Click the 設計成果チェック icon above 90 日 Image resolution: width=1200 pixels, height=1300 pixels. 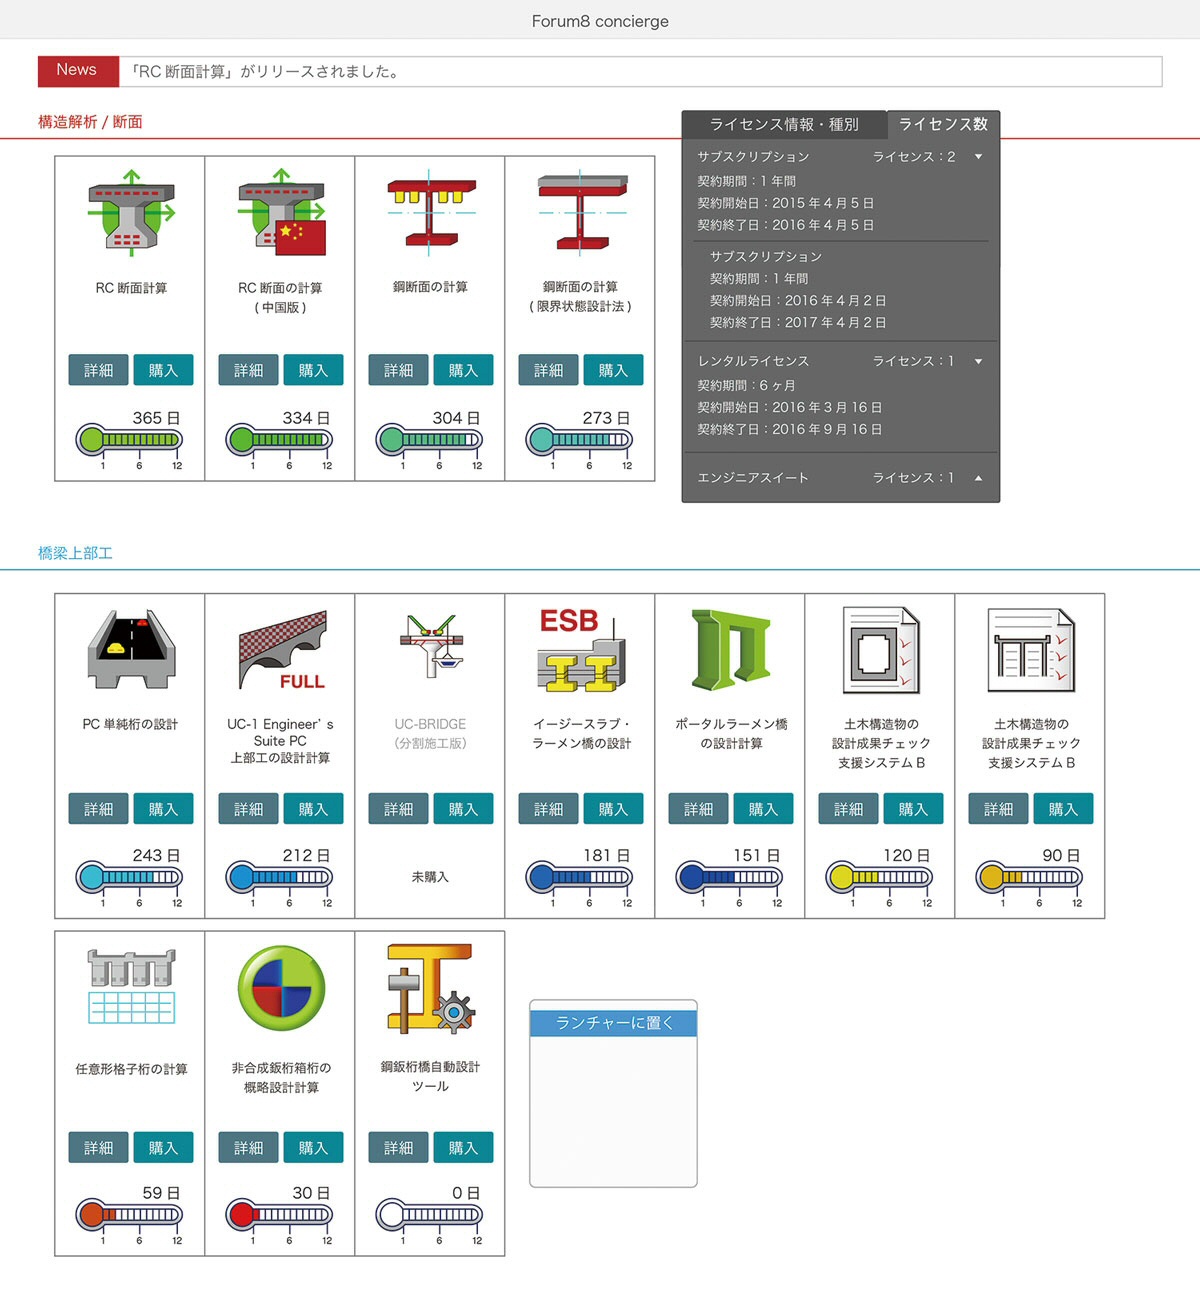1031,650
